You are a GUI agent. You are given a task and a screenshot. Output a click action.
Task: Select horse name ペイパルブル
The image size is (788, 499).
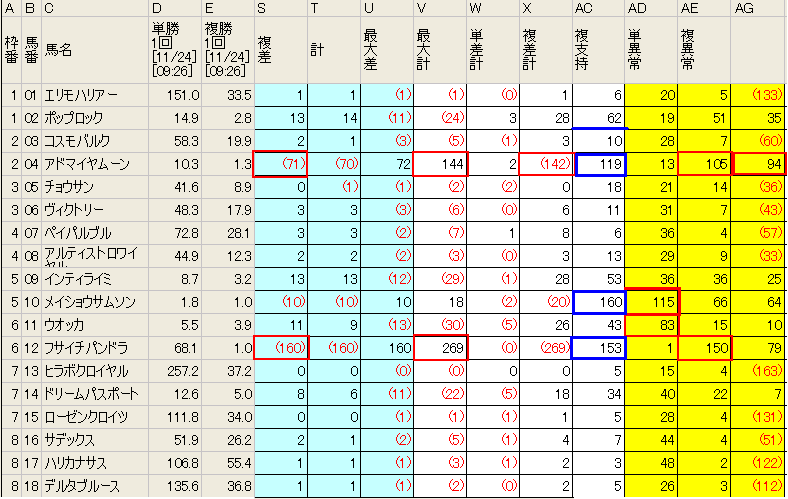click(x=77, y=233)
